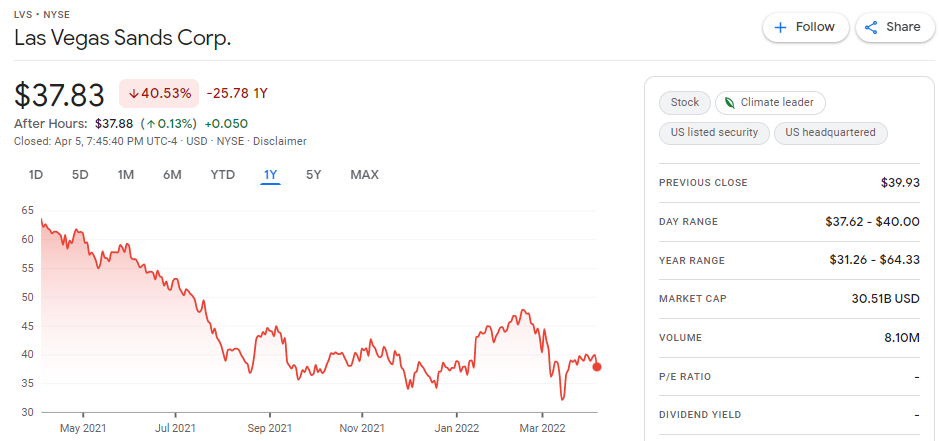Show the MAX range chart
939x441 pixels.
[365, 175]
